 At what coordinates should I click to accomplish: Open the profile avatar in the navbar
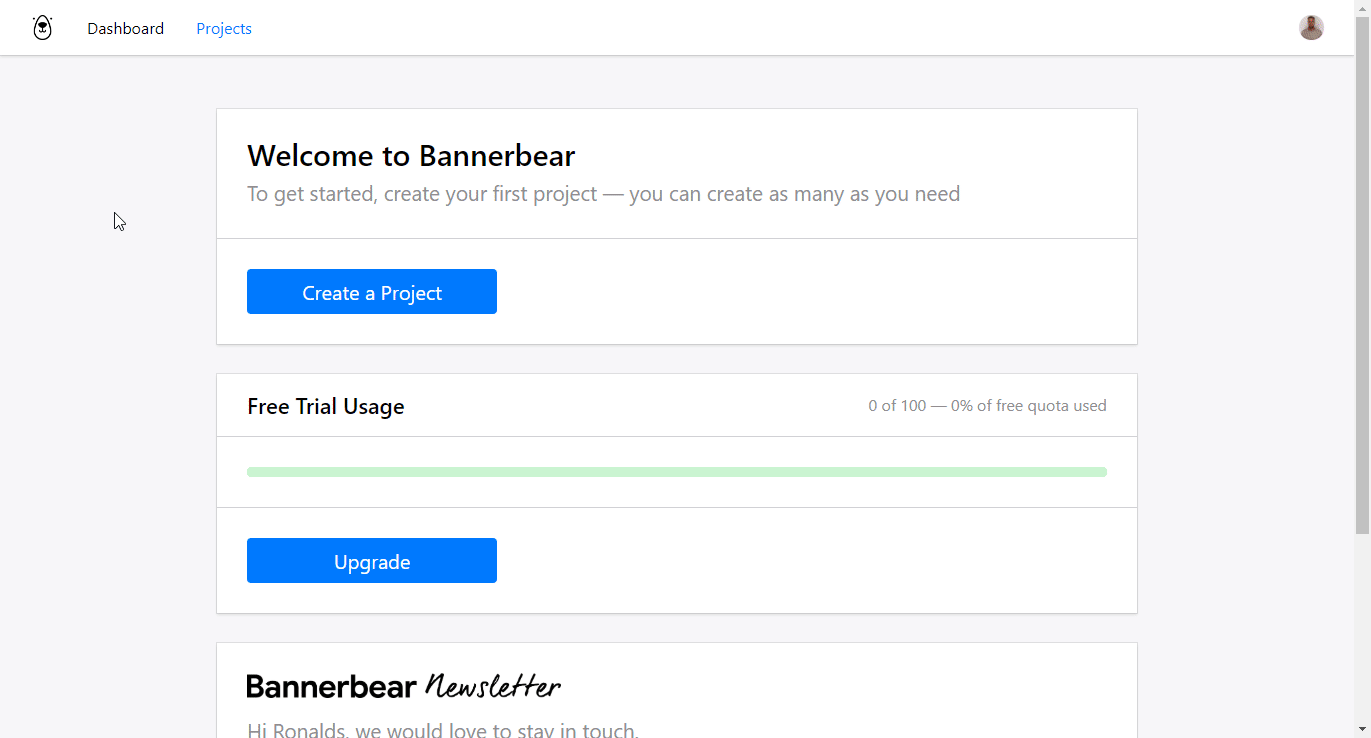tap(1311, 27)
